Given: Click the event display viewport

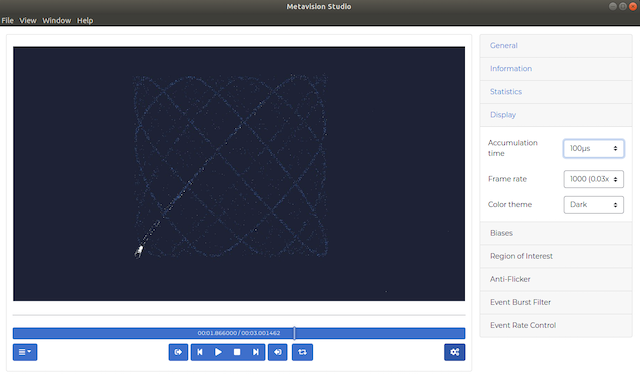Looking at the screenshot, I should (x=239, y=174).
